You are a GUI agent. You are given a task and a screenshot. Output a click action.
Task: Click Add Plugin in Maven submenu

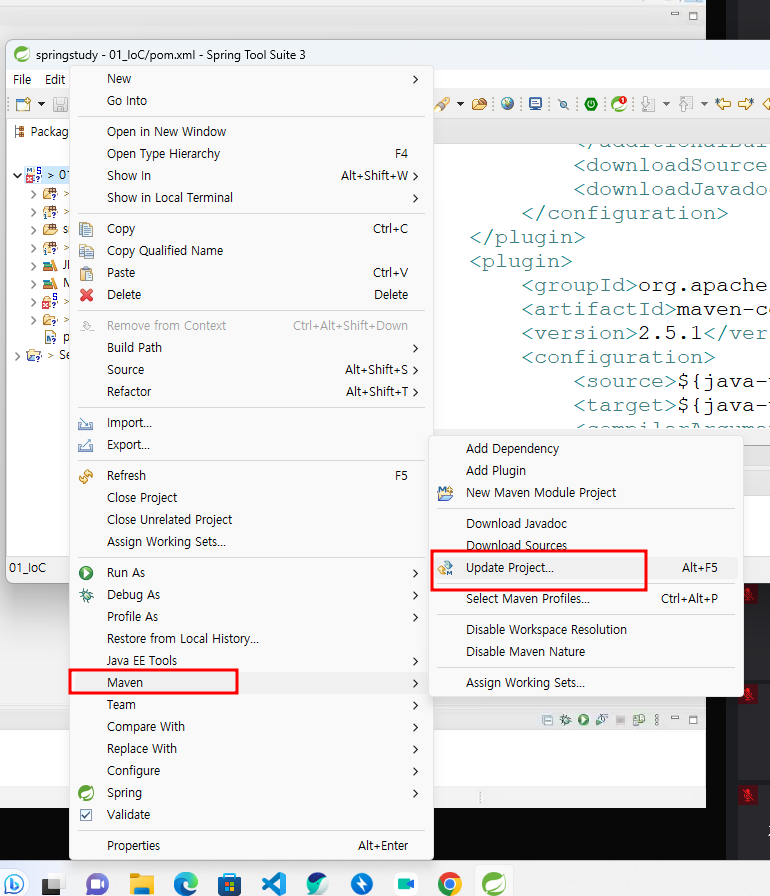(496, 471)
